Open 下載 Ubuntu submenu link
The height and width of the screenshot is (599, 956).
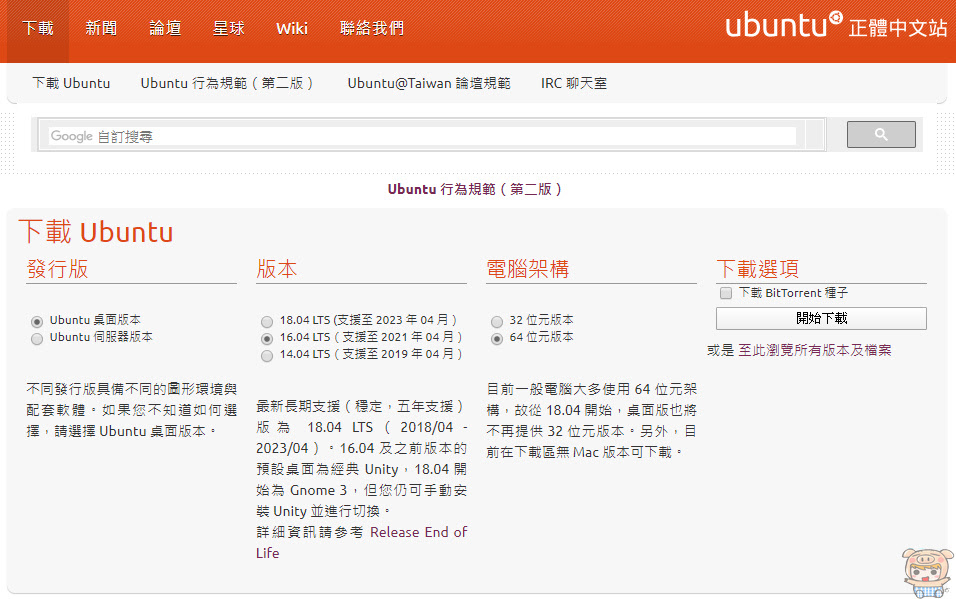point(71,83)
